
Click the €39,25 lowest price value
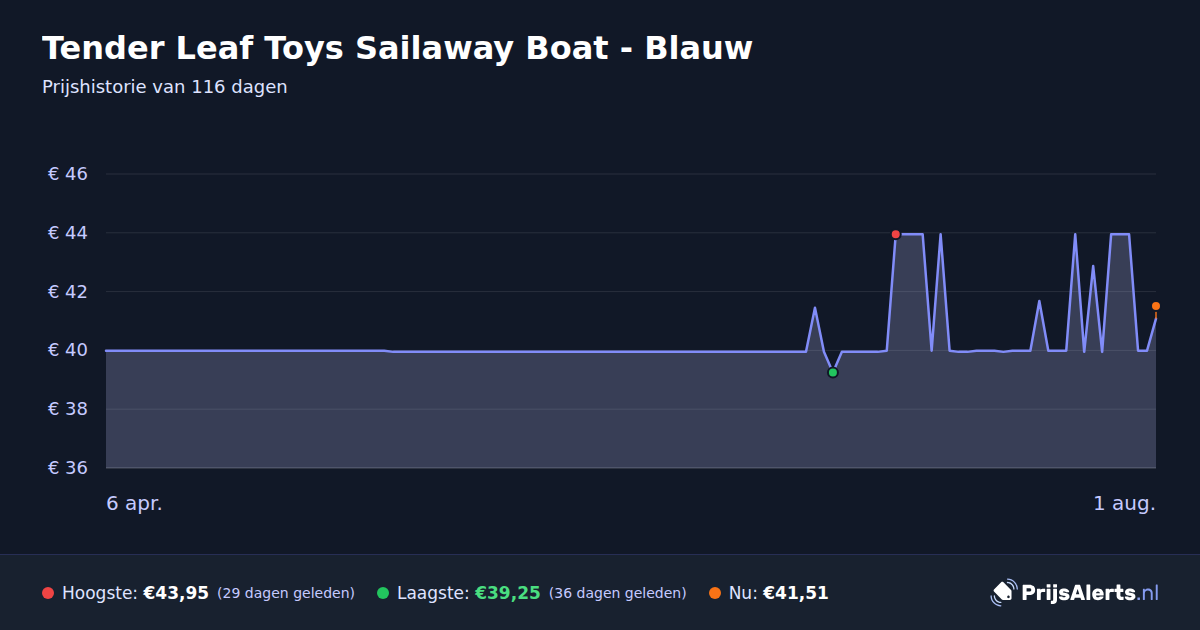508,593
